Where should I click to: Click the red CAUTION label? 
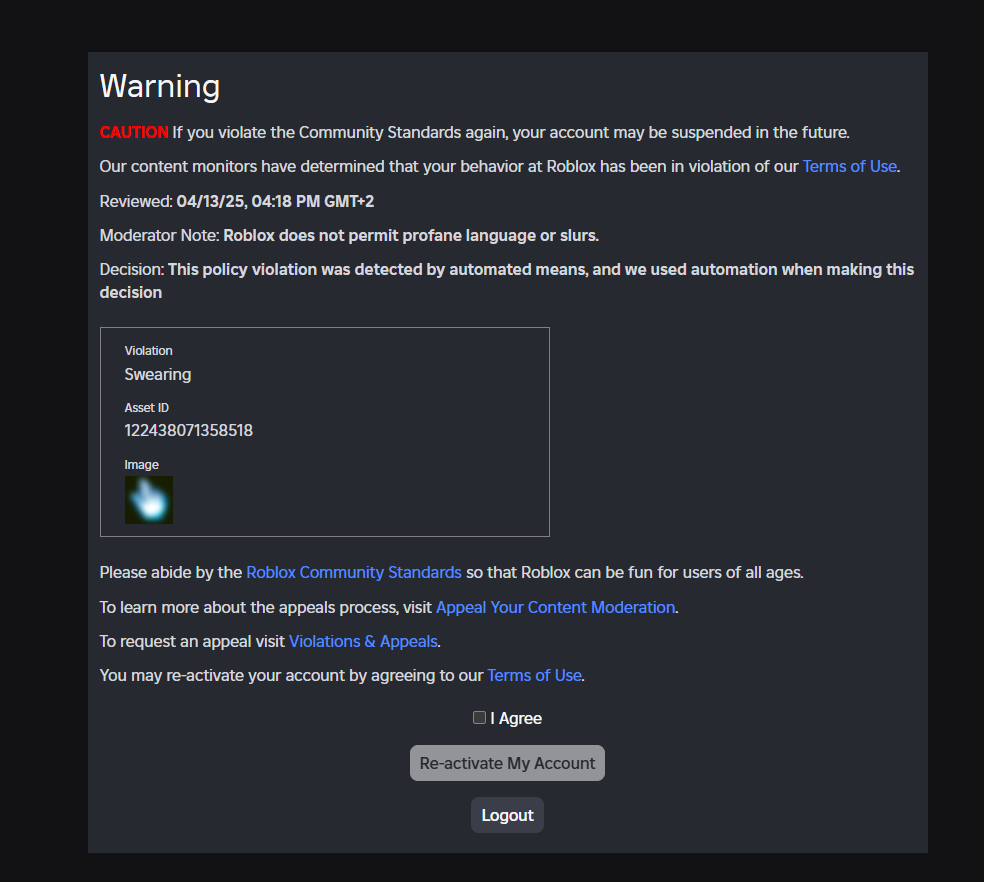tap(134, 132)
